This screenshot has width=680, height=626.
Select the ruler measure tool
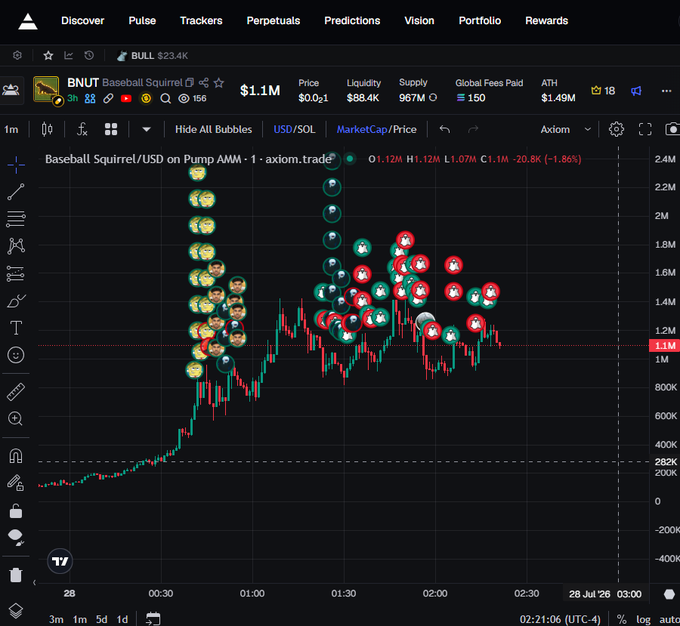16,392
